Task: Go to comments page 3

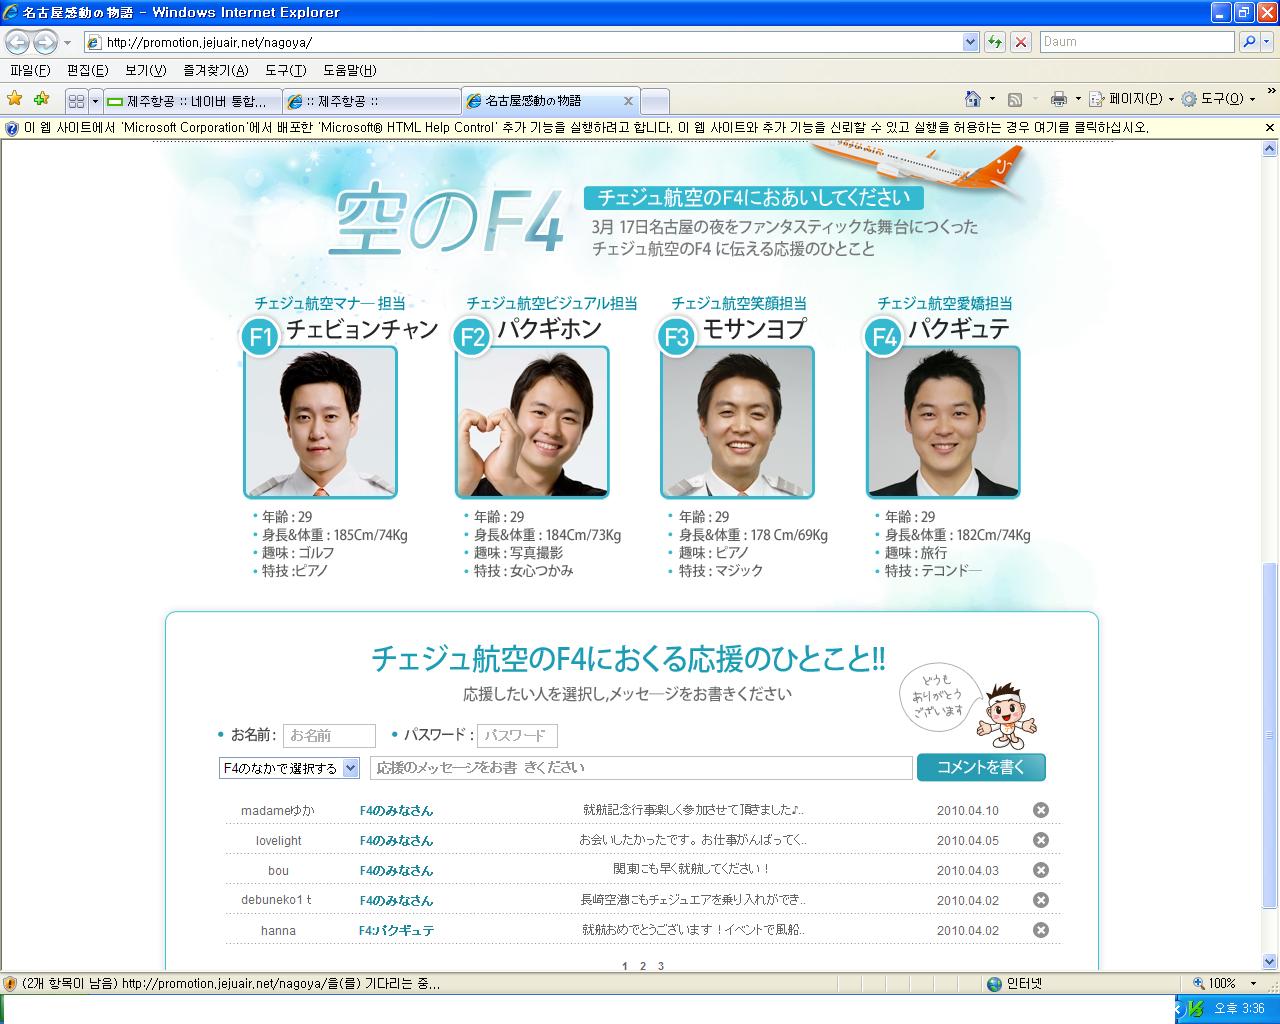Action: [660, 966]
